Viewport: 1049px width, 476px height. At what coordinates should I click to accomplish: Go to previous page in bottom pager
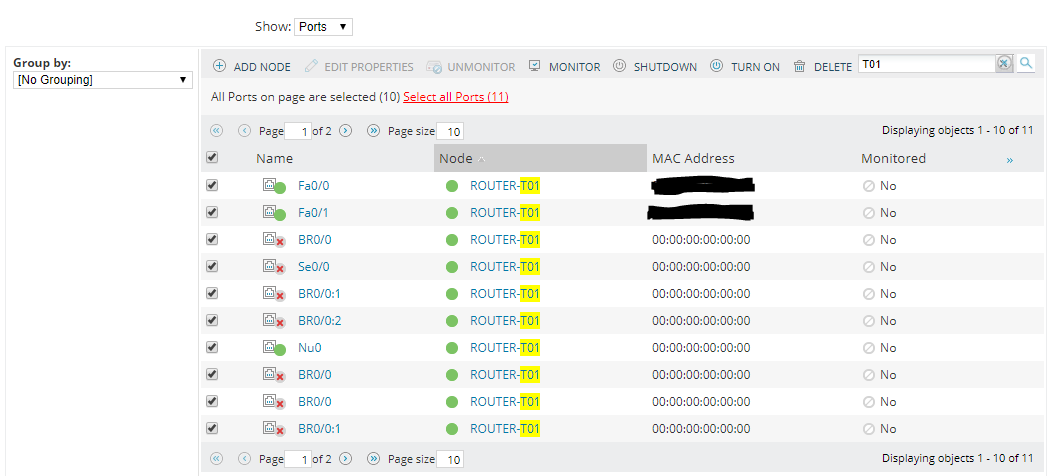244,459
